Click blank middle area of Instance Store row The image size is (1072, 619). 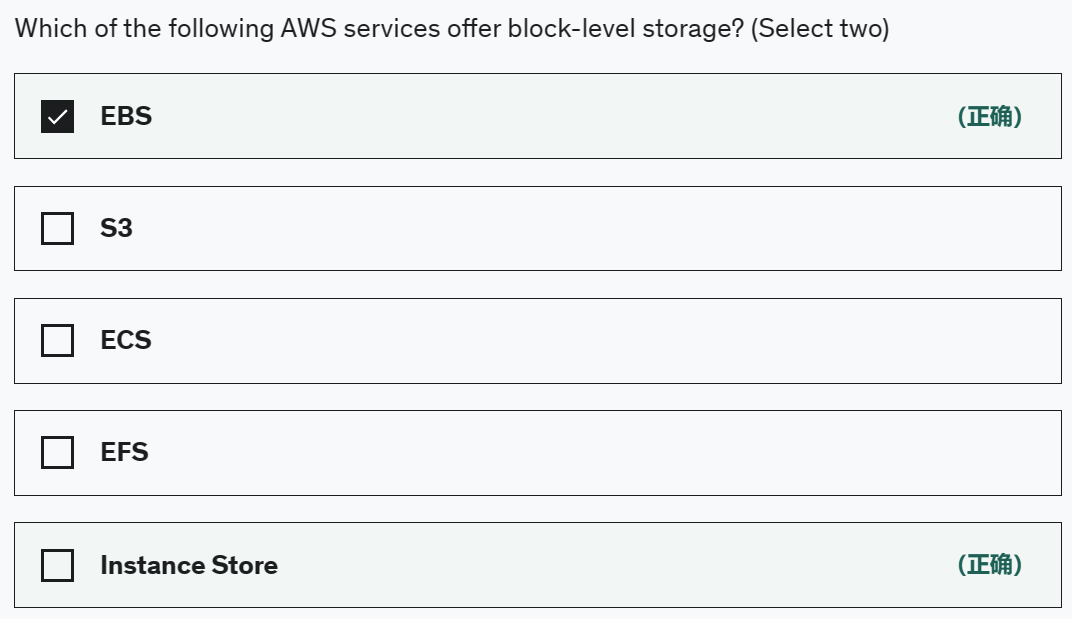click(600, 565)
